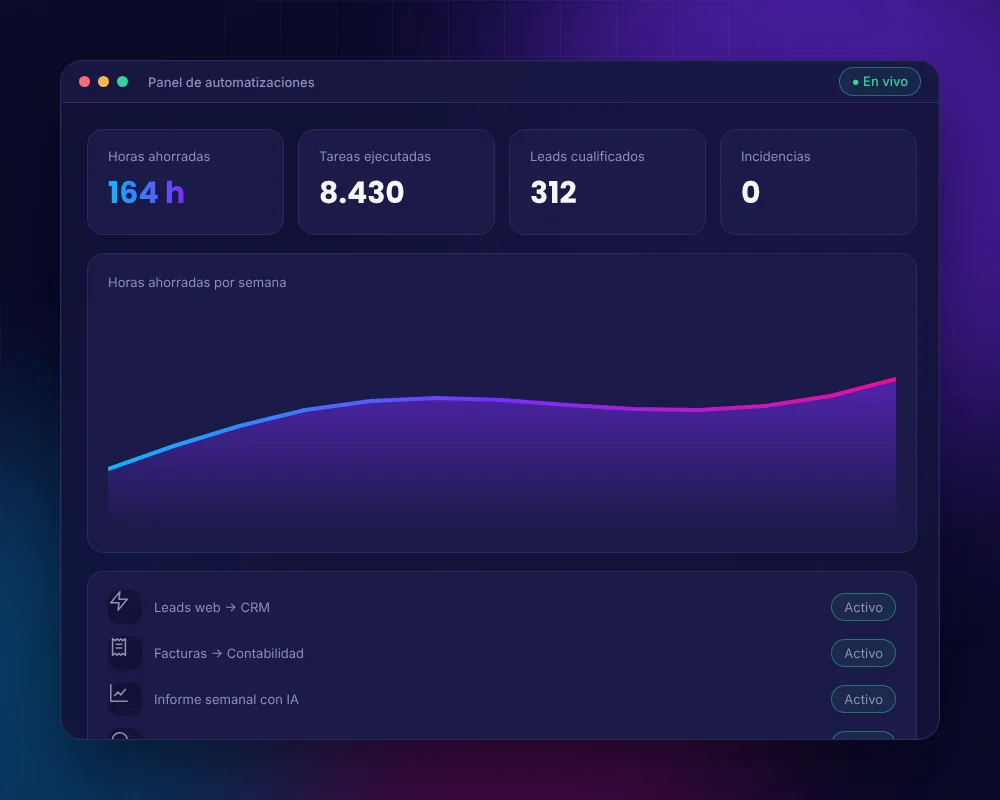Click the chart icon beside Informe semanal
Image resolution: width=1000 pixels, height=800 pixels.
(119, 693)
